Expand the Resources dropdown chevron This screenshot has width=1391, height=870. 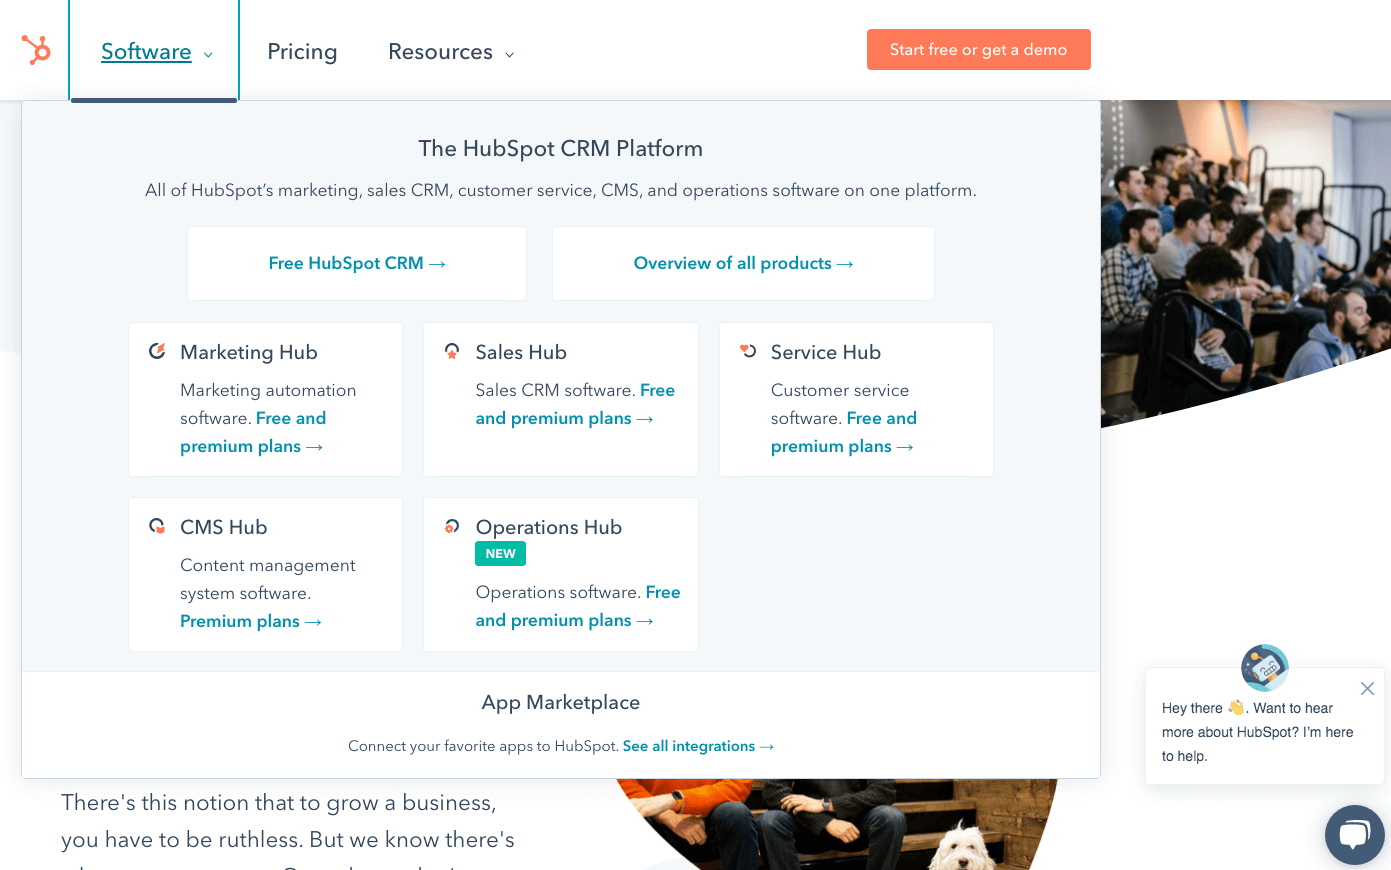(x=509, y=55)
